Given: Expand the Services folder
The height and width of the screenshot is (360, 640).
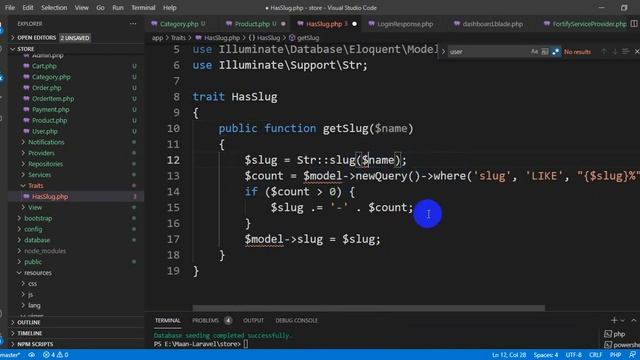Looking at the screenshot, I should [x=40, y=175].
